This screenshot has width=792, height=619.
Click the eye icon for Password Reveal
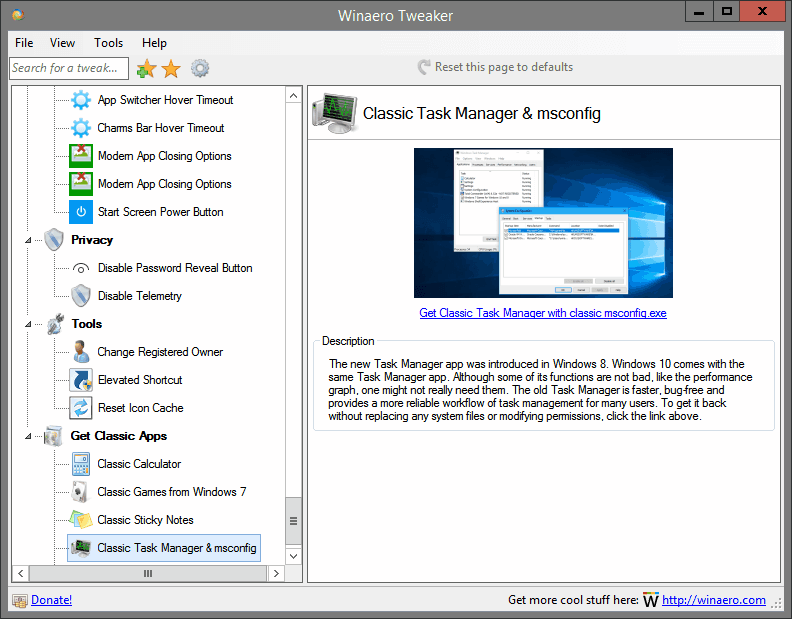81,268
